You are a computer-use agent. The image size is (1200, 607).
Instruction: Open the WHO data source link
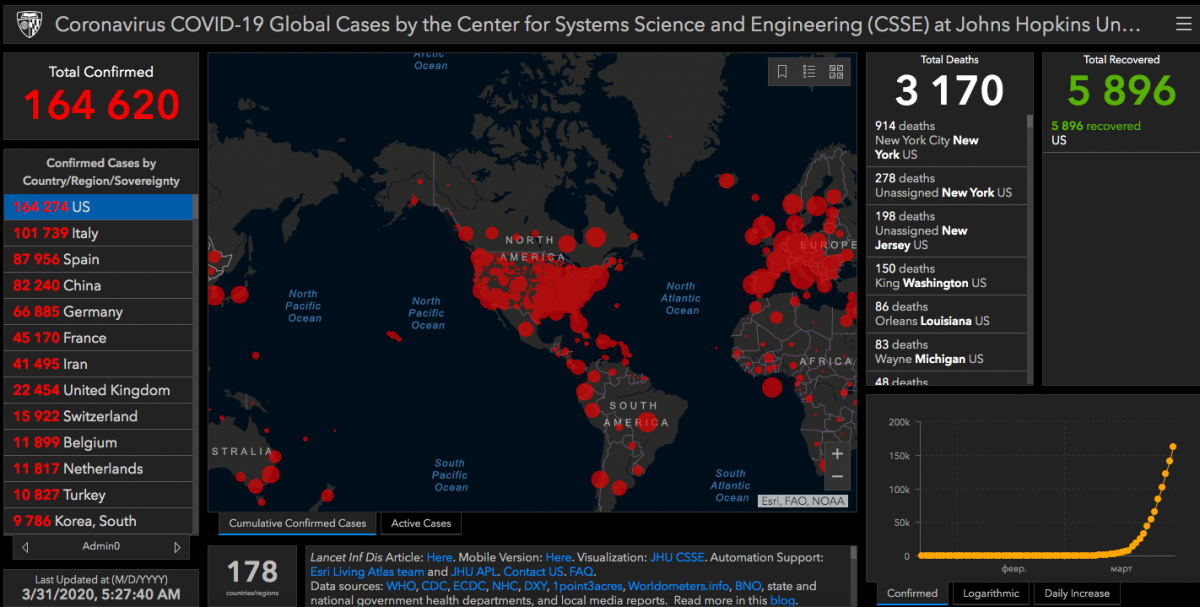point(401,586)
